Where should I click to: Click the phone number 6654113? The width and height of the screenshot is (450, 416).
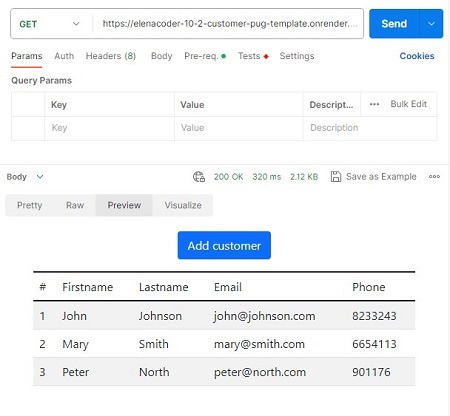pyautogui.click(x=374, y=344)
